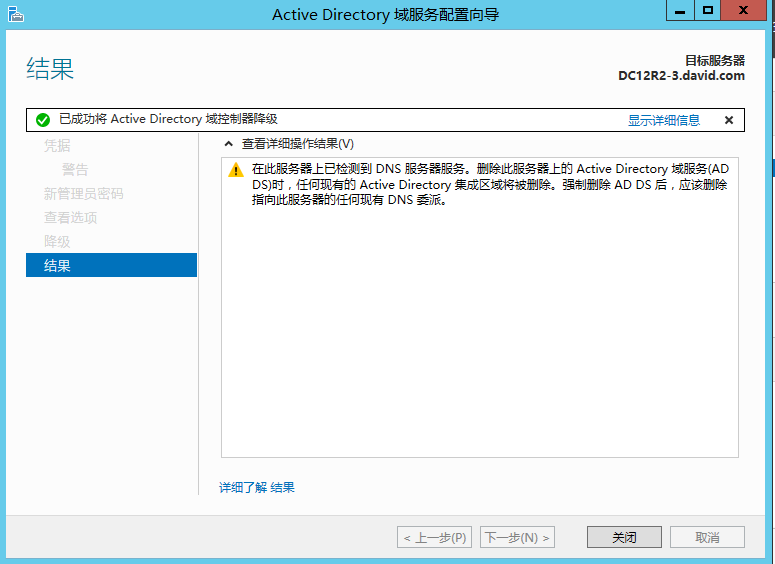Click 已成功将 Active Directory 域控制器降级 message
This screenshot has height=564, width=775.
168,119
